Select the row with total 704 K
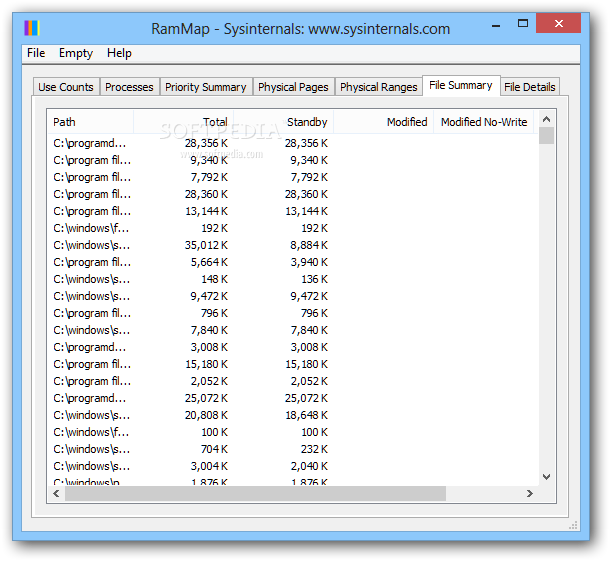Viewport: 610px width, 561px height. point(293,449)
